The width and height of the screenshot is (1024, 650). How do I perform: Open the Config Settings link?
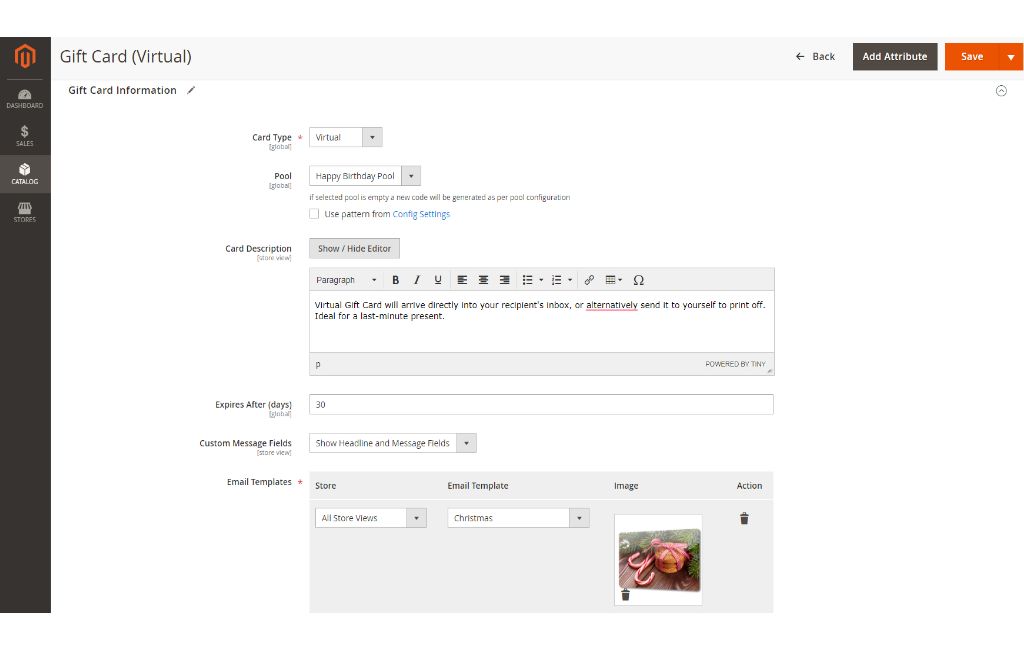click(x=421, y=214)
